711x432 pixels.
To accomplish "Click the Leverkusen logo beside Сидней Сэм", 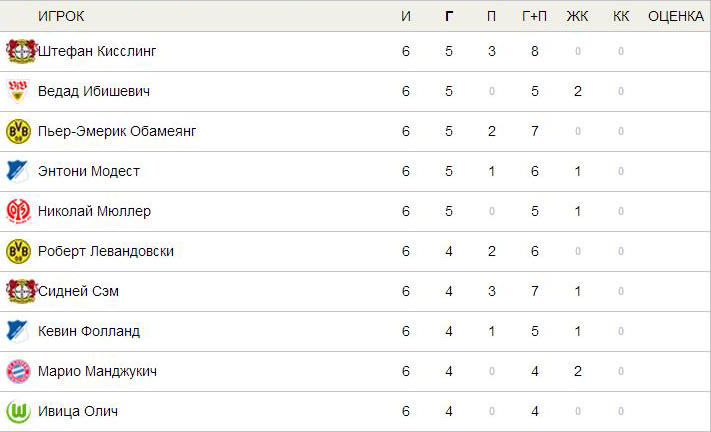I will click(x=21, y=291).
